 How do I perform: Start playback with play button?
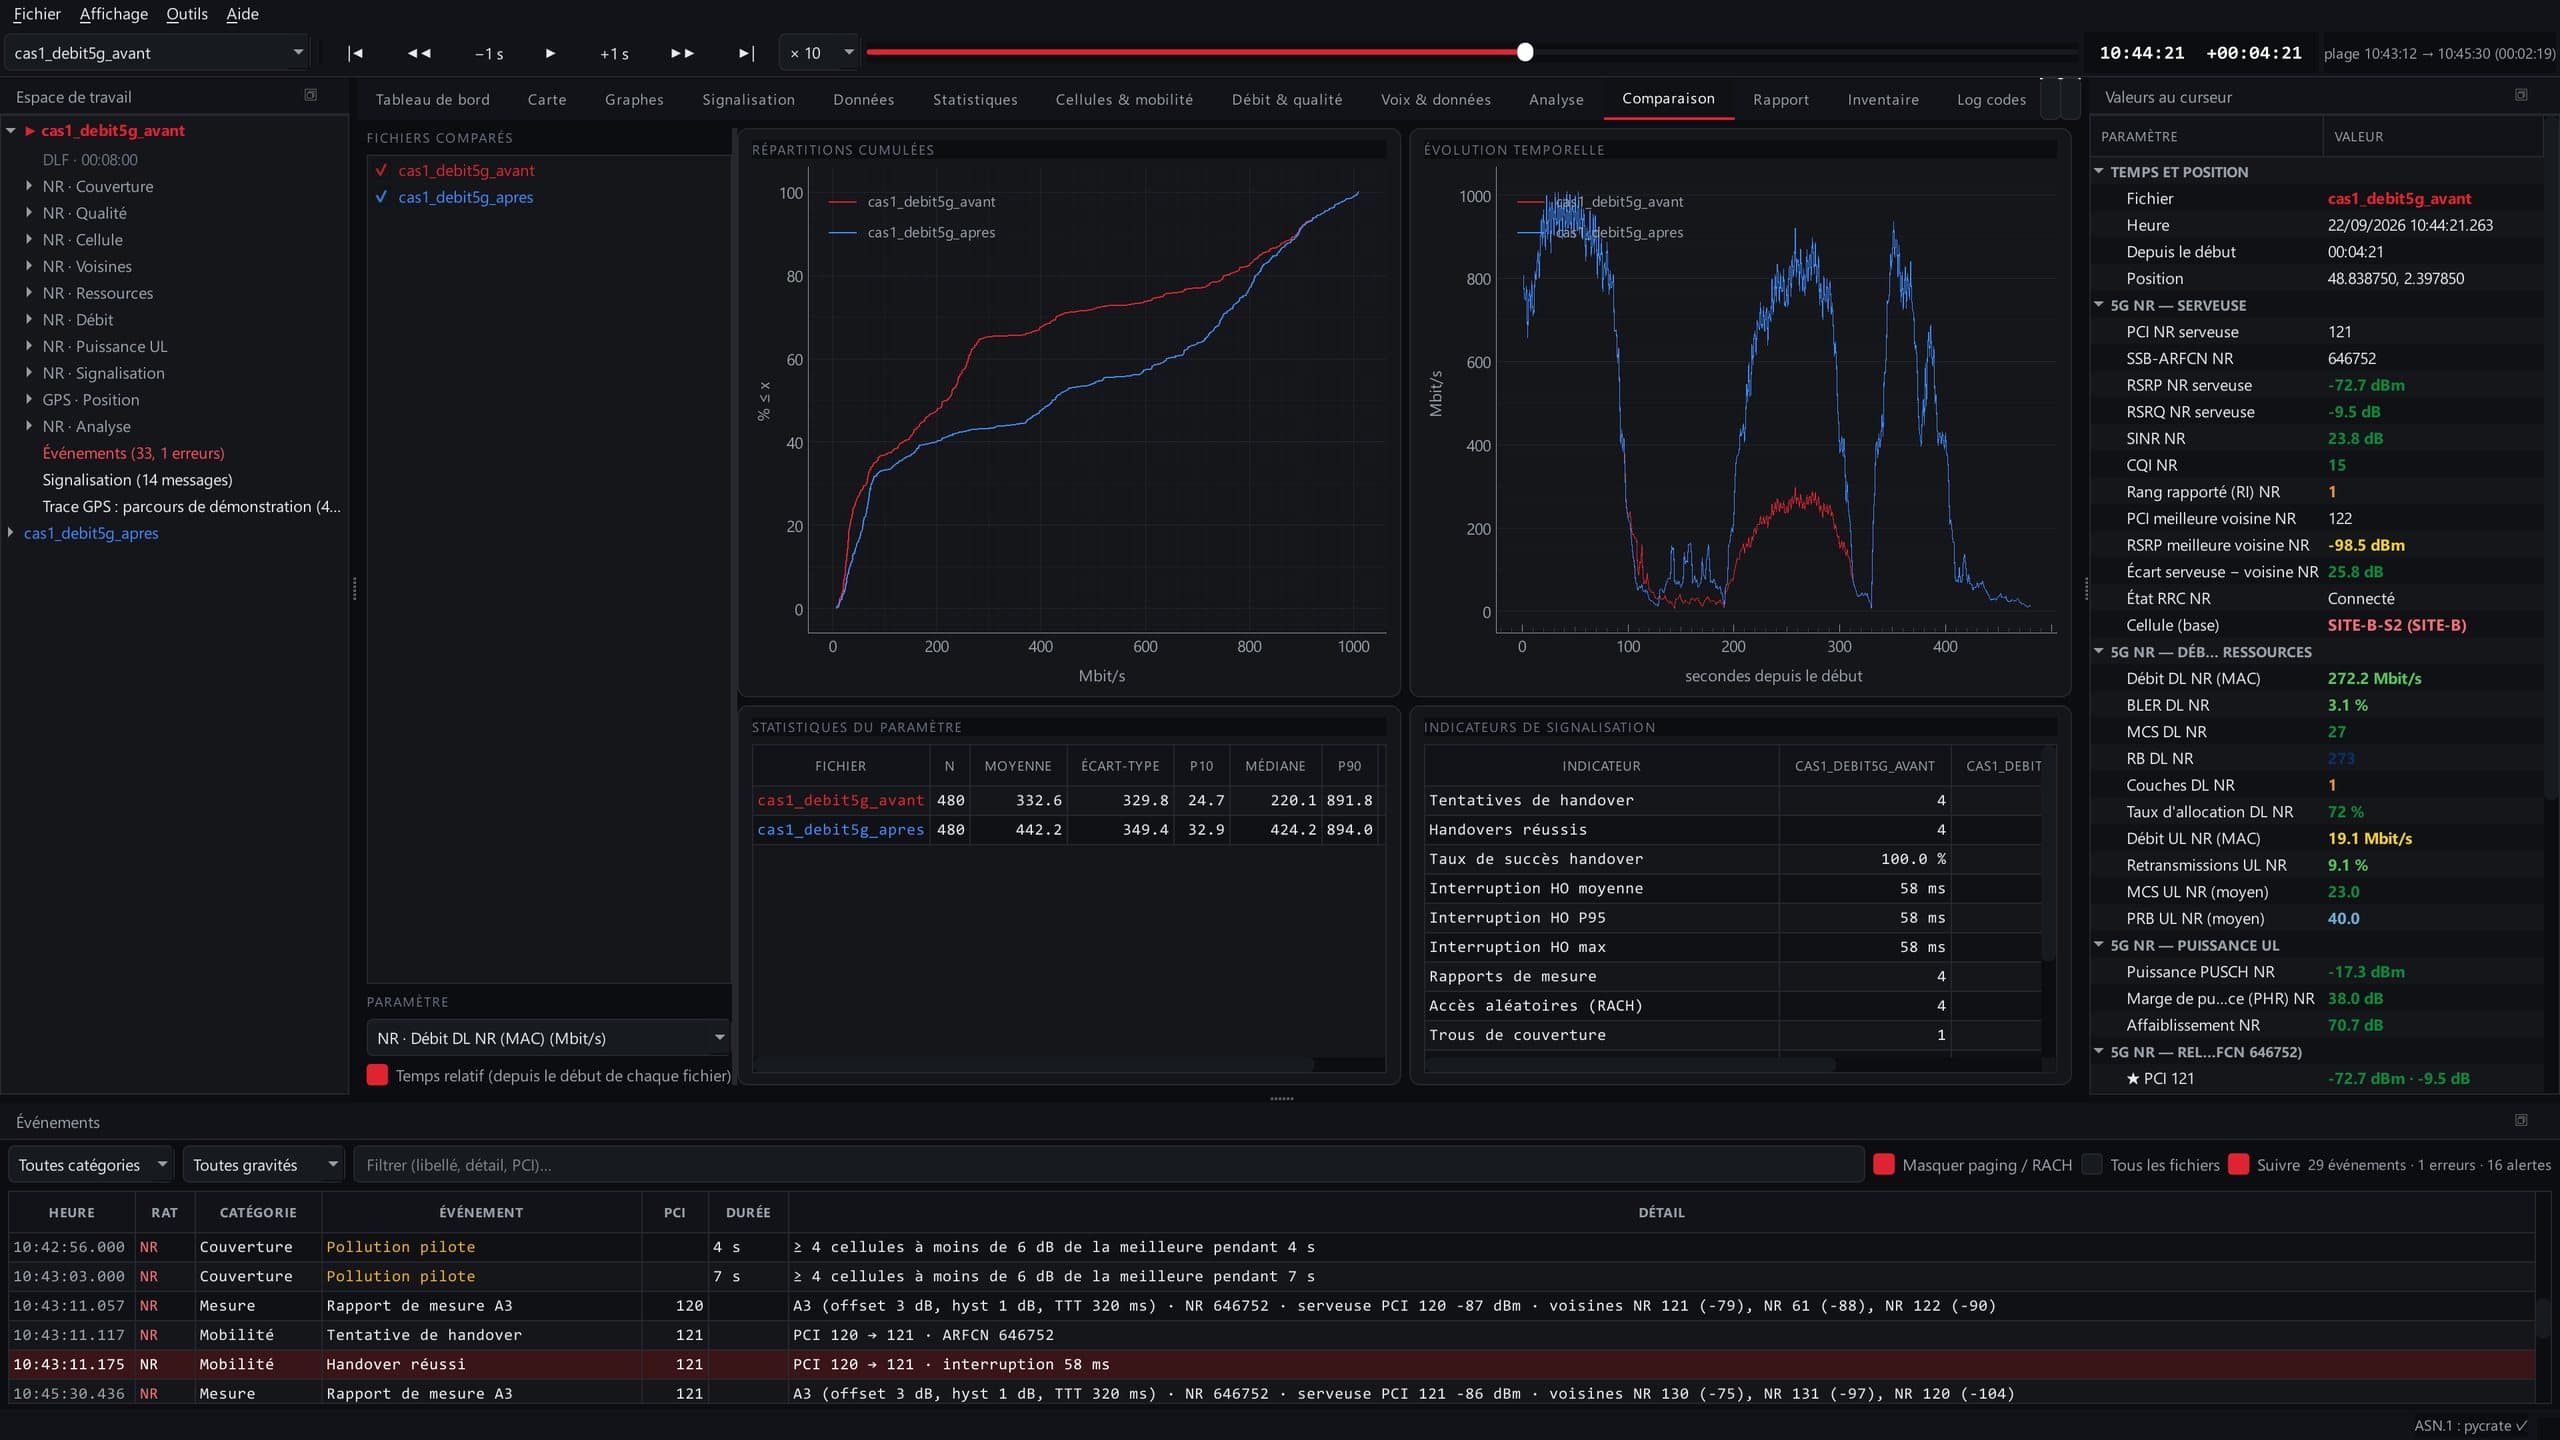[x=550, y=53]
